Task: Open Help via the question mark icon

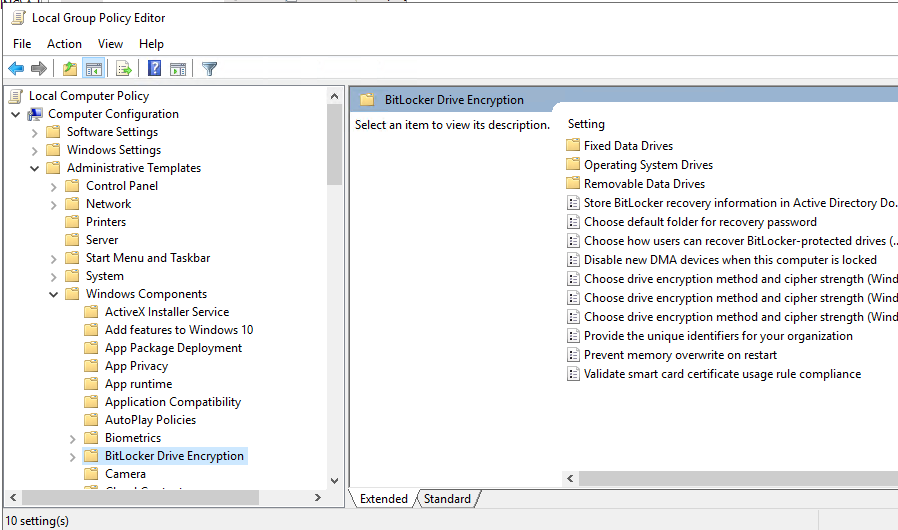Action: point(155,69)
